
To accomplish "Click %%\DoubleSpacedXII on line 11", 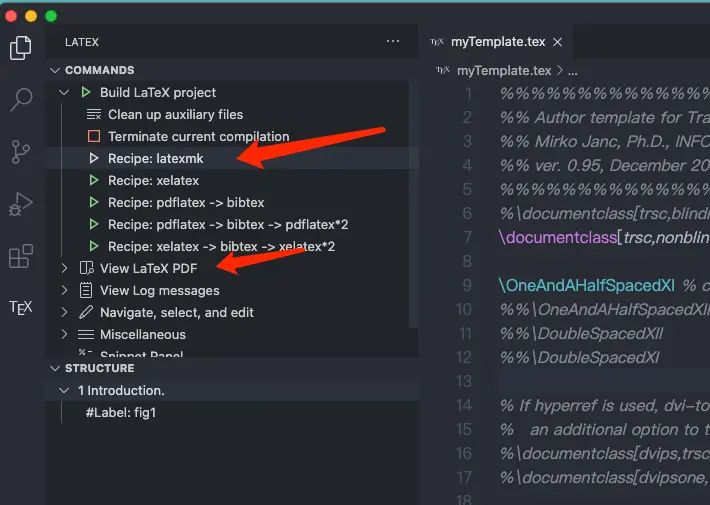I will coord(581,333).
